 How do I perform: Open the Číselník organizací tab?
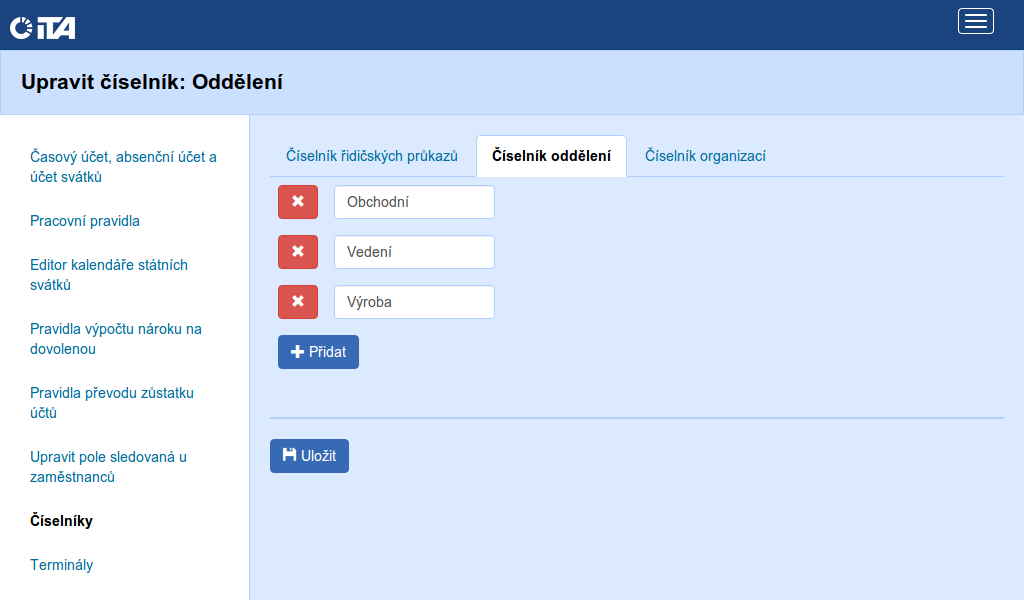(705, 156)
